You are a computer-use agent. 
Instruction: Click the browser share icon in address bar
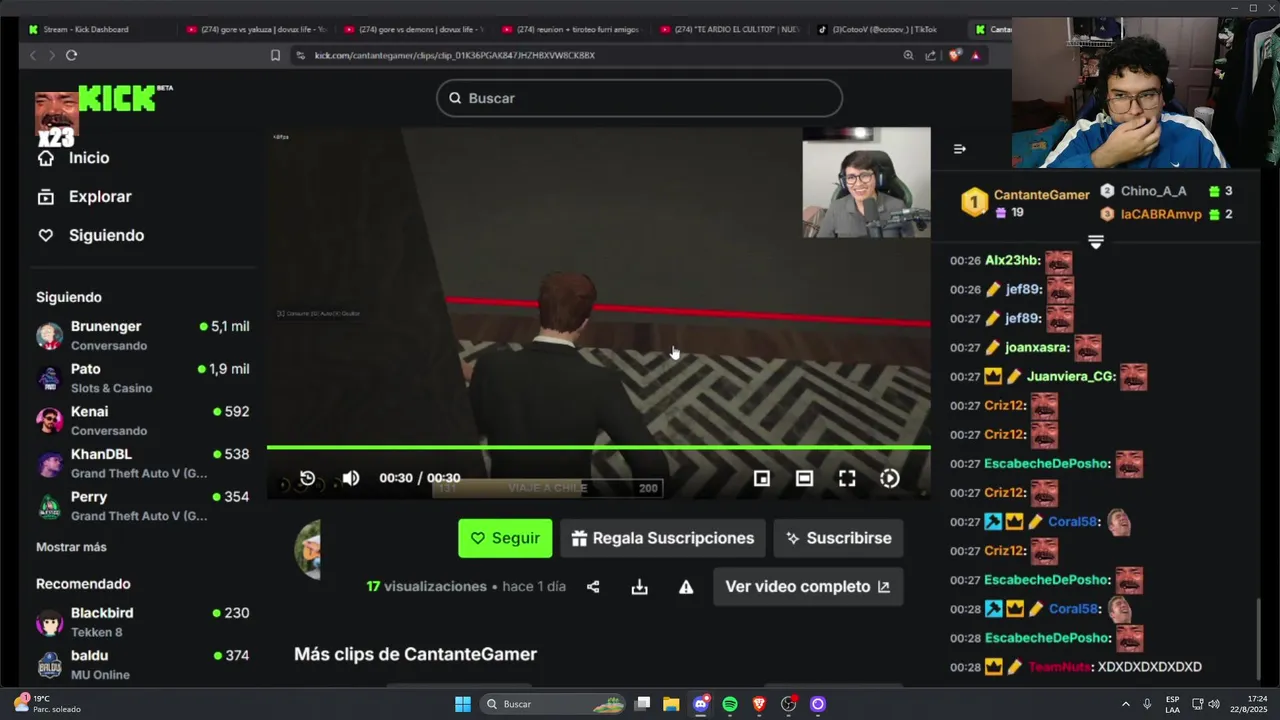click(x=931, y=55)
